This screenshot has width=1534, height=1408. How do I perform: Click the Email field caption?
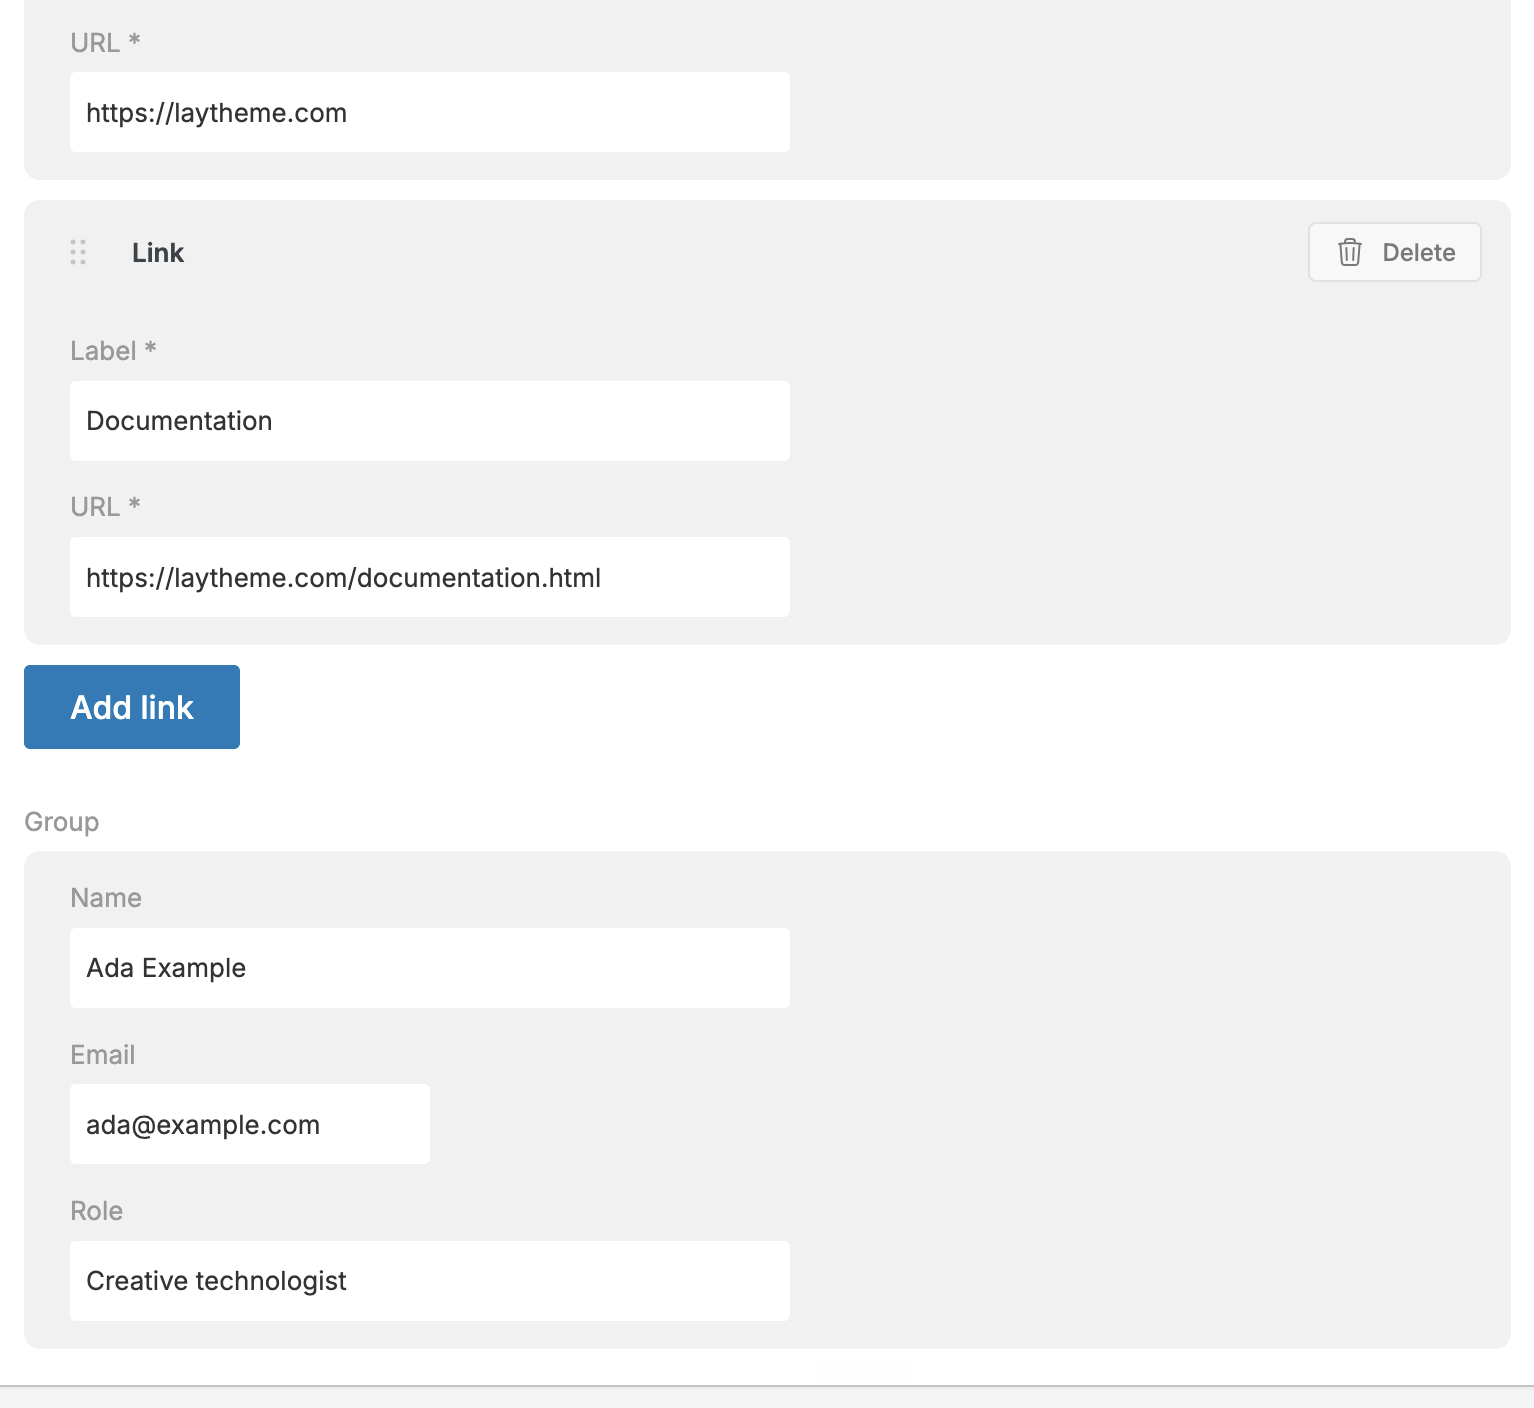103,1055
